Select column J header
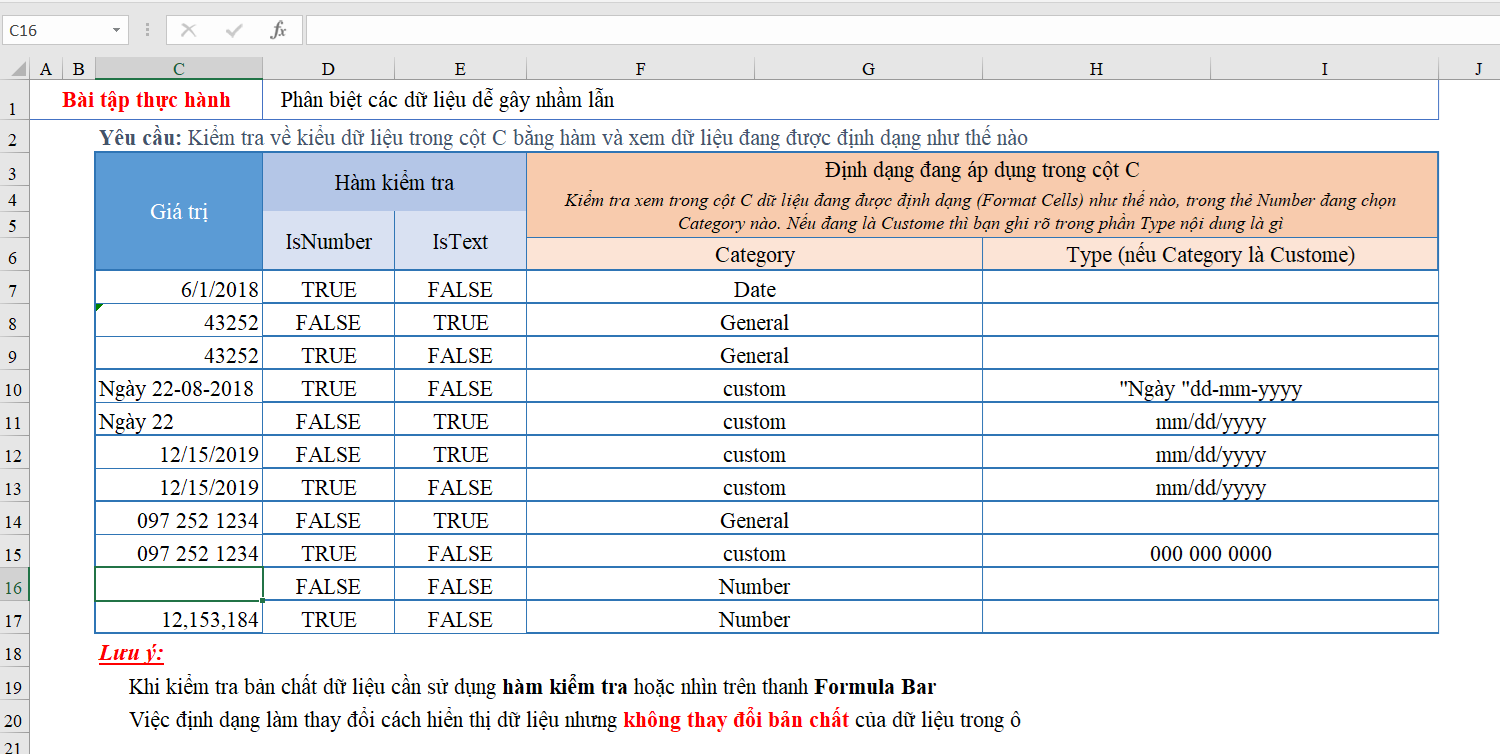 pyautogui.click(x=1478, y=69)
